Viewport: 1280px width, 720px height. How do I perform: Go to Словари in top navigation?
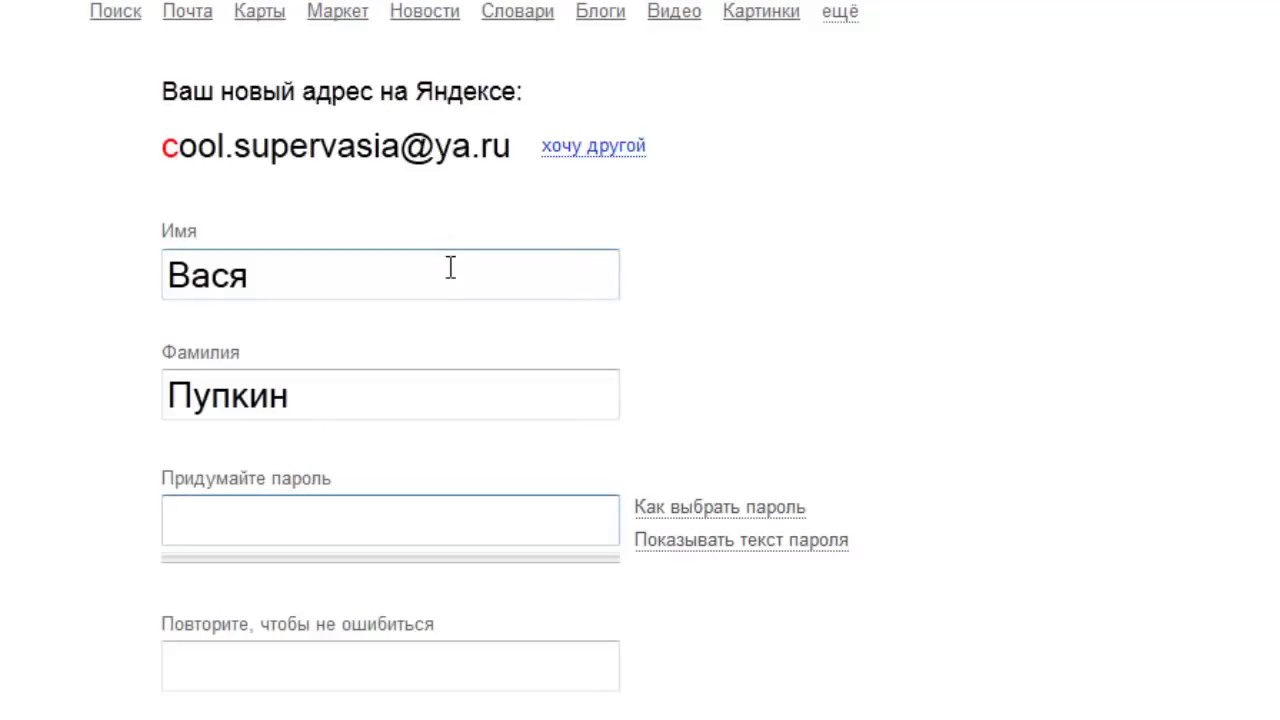[517, 11]
